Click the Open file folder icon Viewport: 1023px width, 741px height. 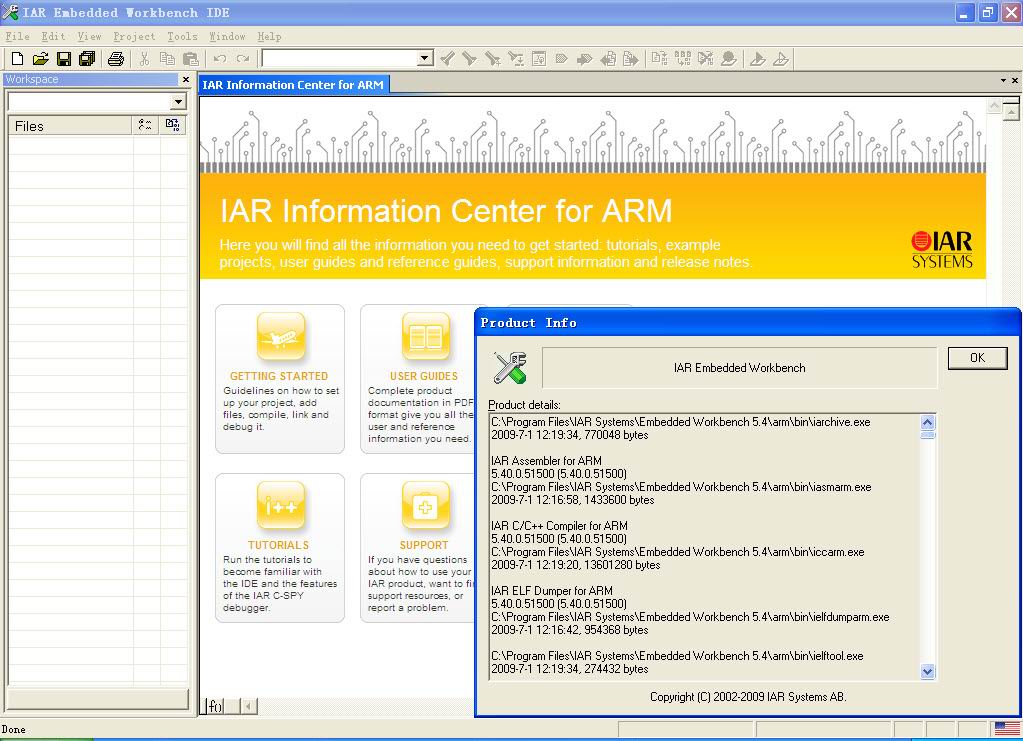point(40,59)
